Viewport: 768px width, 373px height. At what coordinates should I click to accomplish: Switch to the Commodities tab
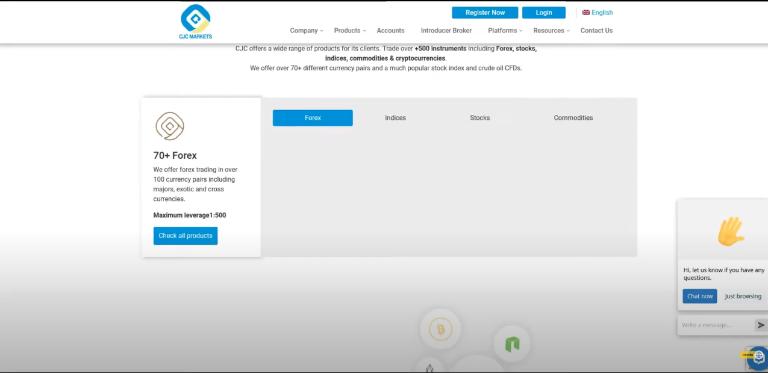(573, 118)
